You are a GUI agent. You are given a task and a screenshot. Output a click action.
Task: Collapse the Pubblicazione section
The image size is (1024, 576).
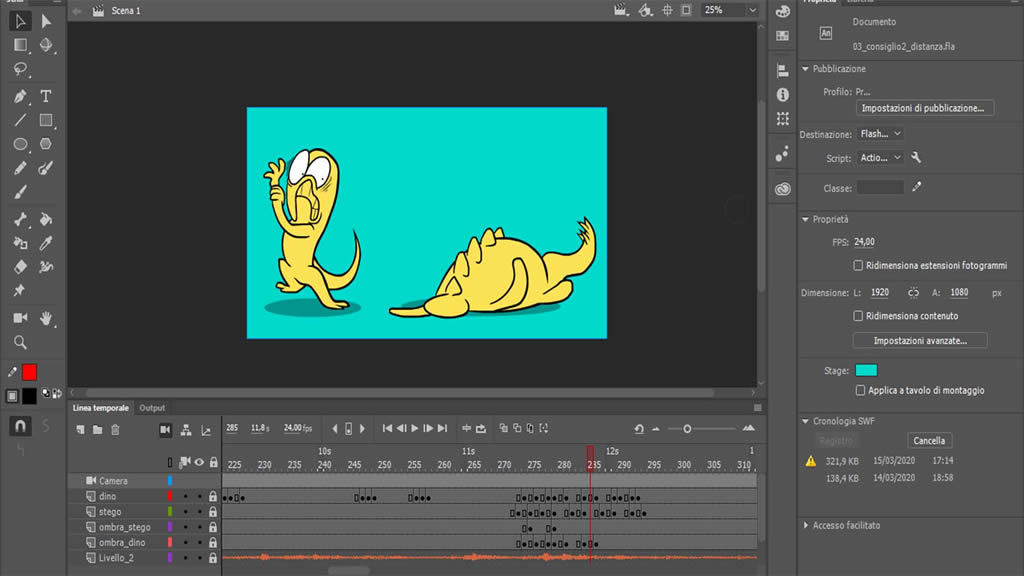pos(805,69)
